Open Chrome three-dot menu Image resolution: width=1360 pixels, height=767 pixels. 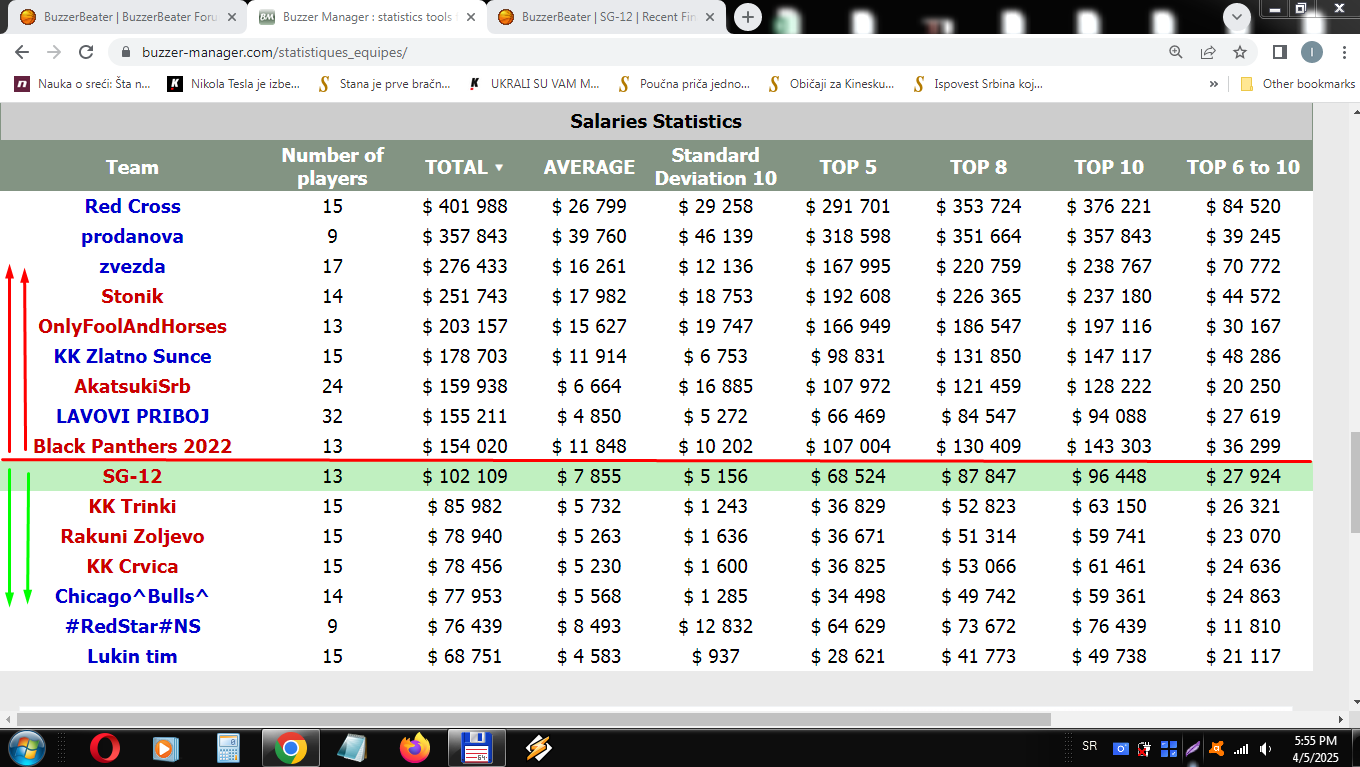point(1343,52)
